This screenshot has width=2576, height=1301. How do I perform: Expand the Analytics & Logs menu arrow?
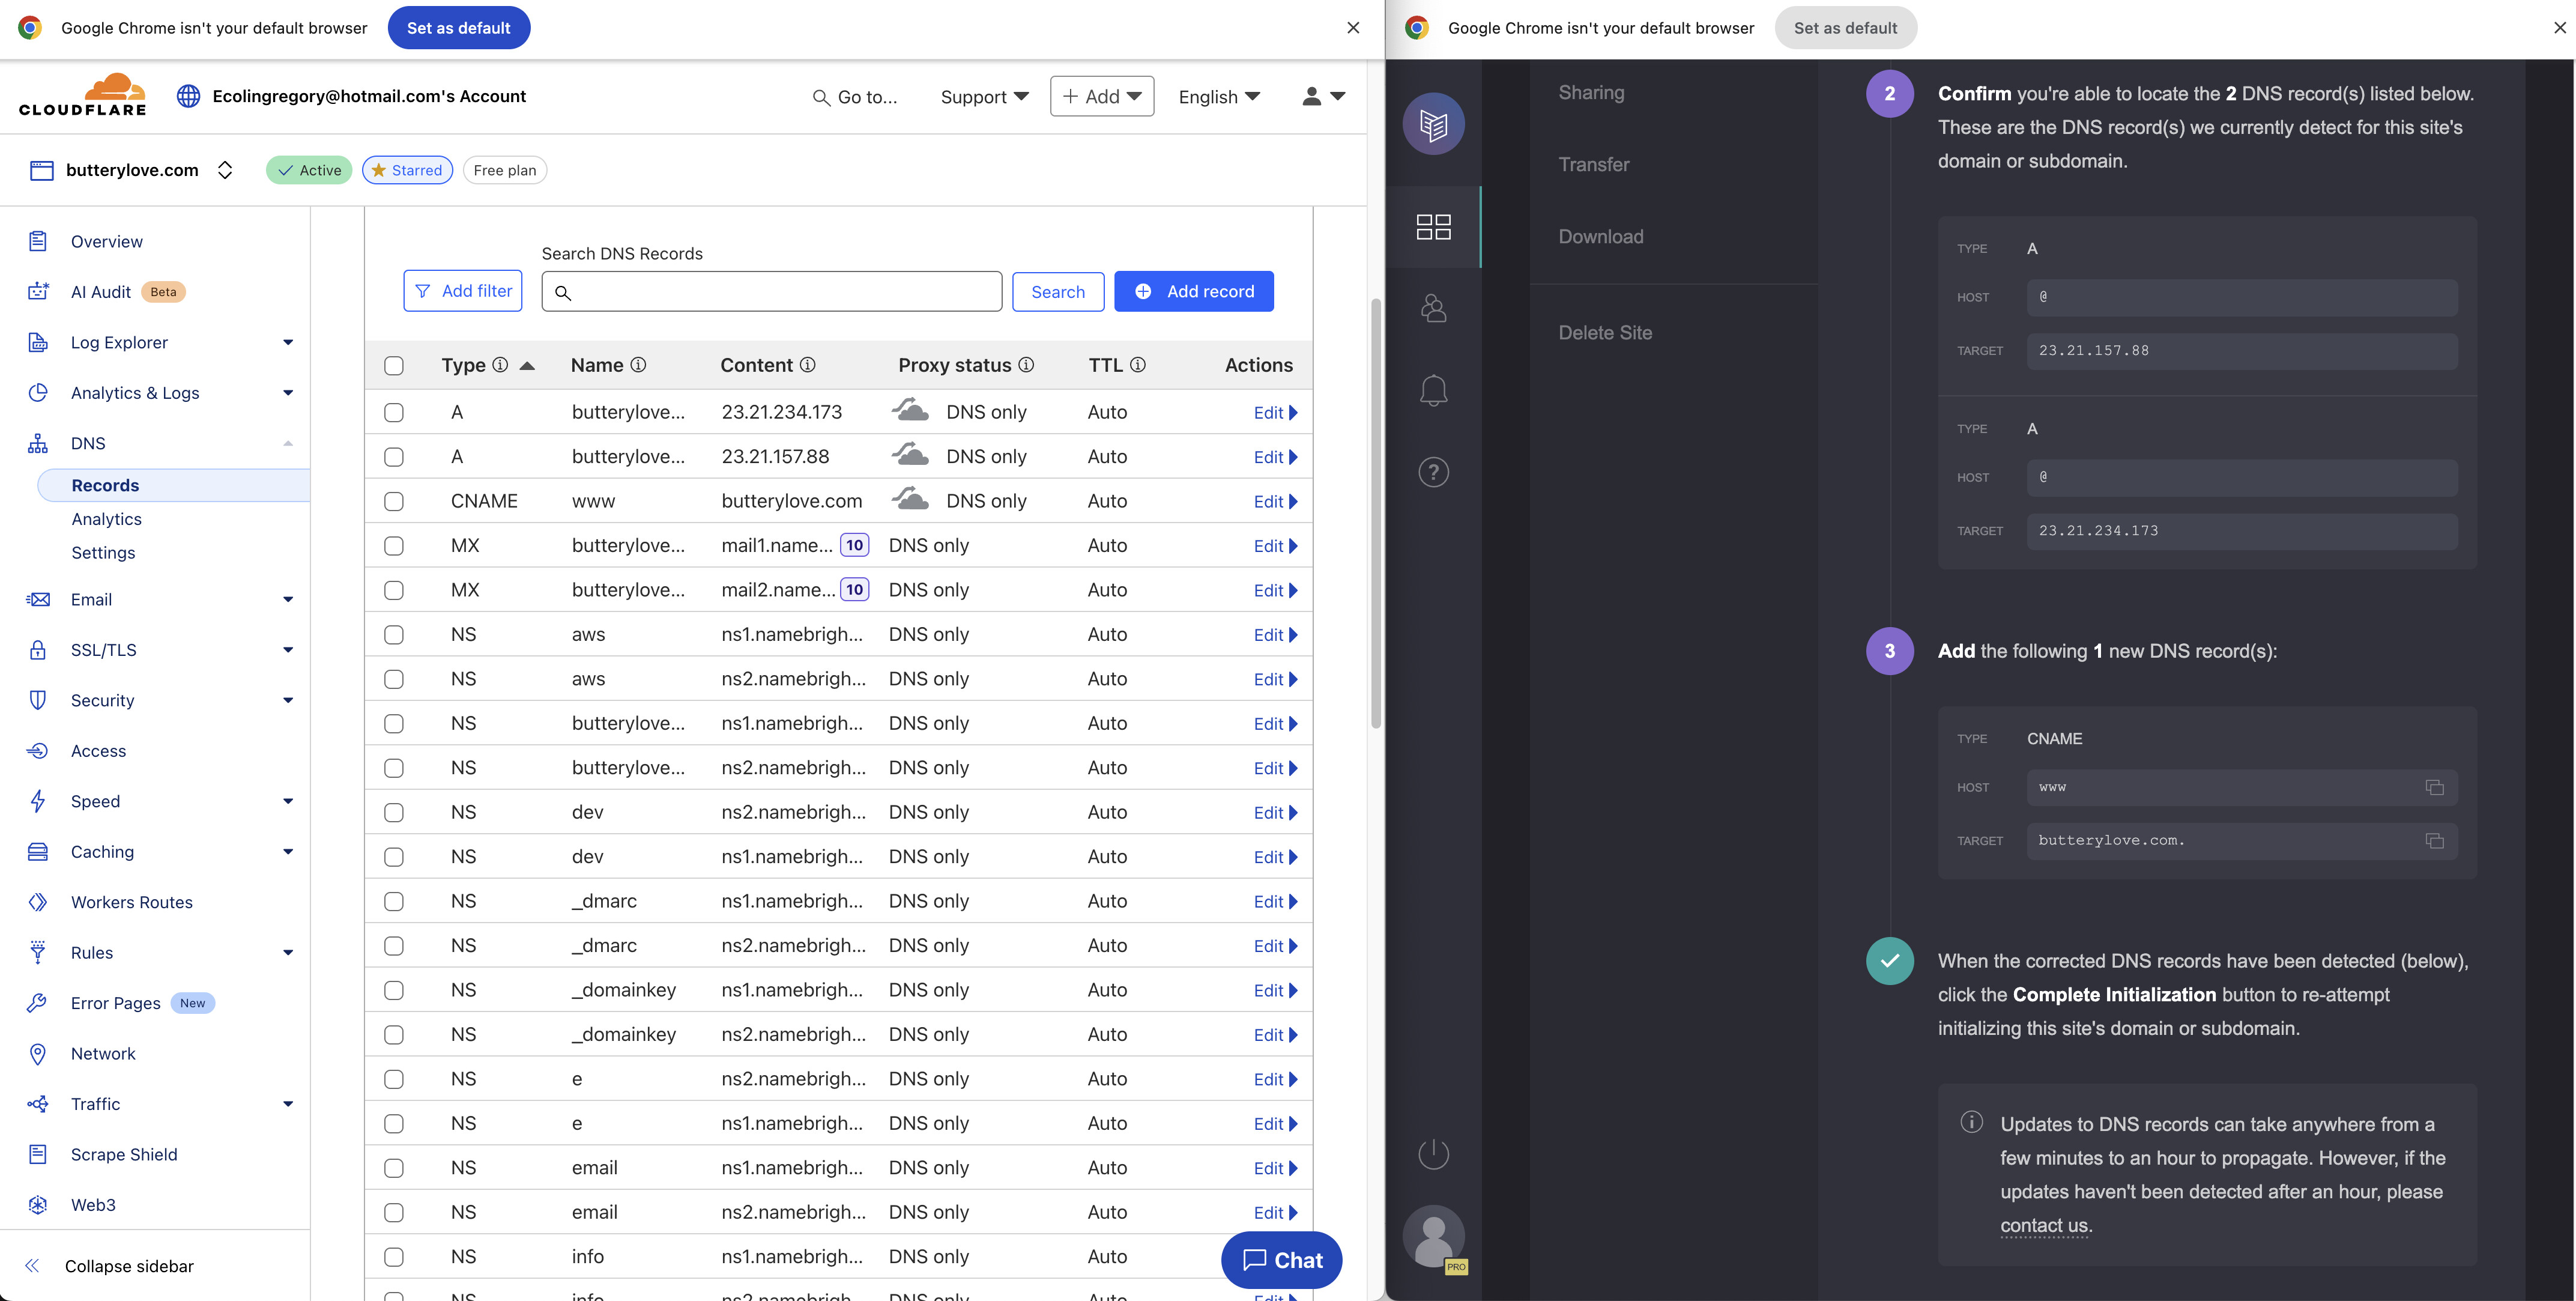pos(288,392)
